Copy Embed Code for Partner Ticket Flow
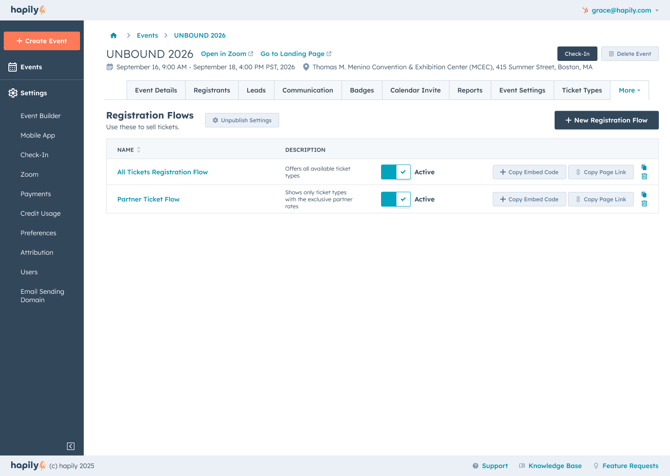670x476 pixels. point(529,199)
